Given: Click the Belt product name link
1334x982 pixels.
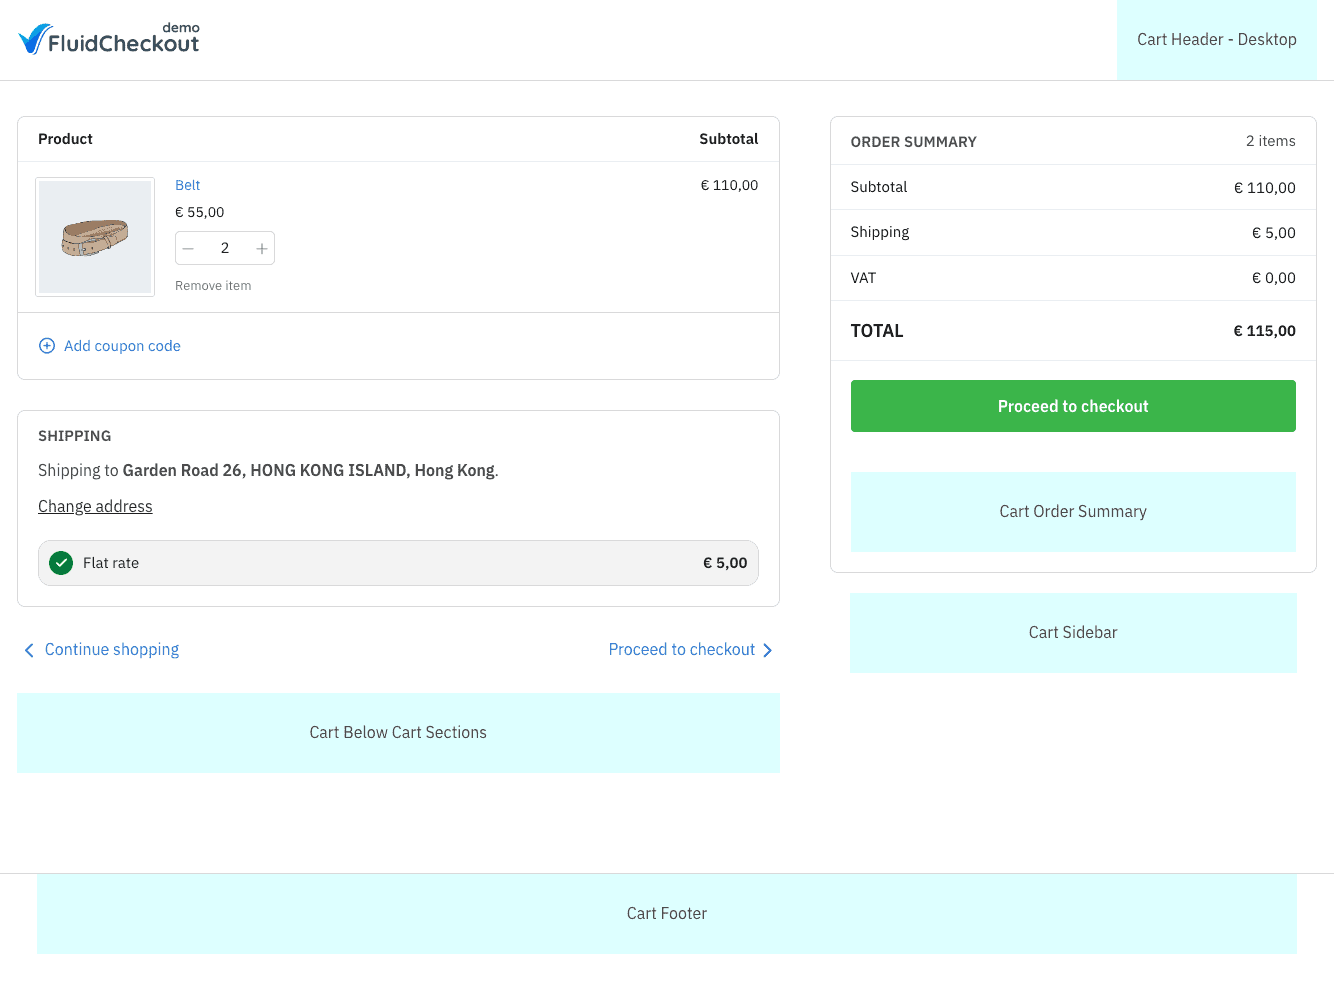Looking at the screenshot, I should pos(187,185).
